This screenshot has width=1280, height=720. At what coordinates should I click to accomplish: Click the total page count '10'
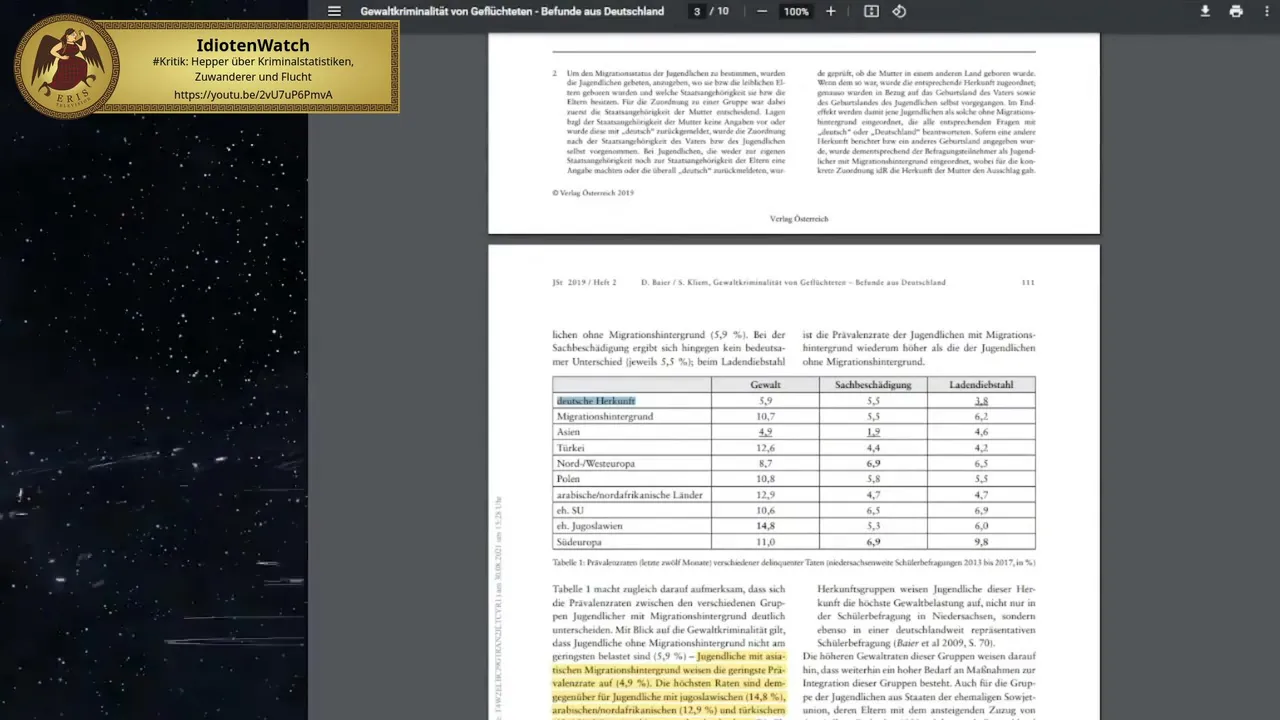[723, 12]
